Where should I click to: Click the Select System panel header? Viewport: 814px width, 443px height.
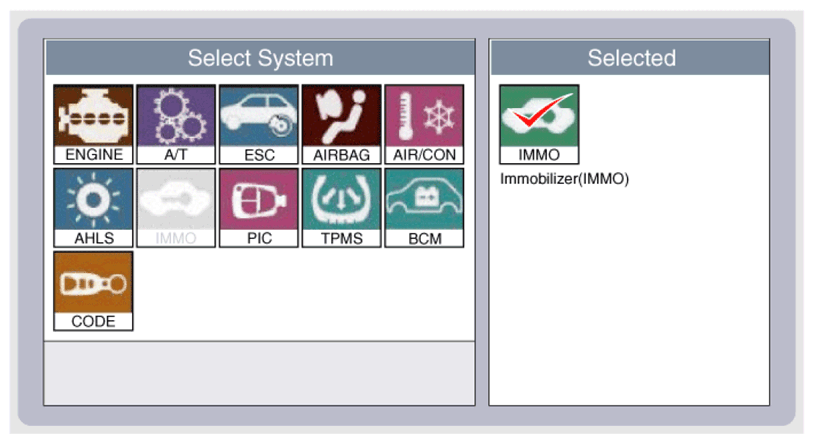[x=260, y=58]
